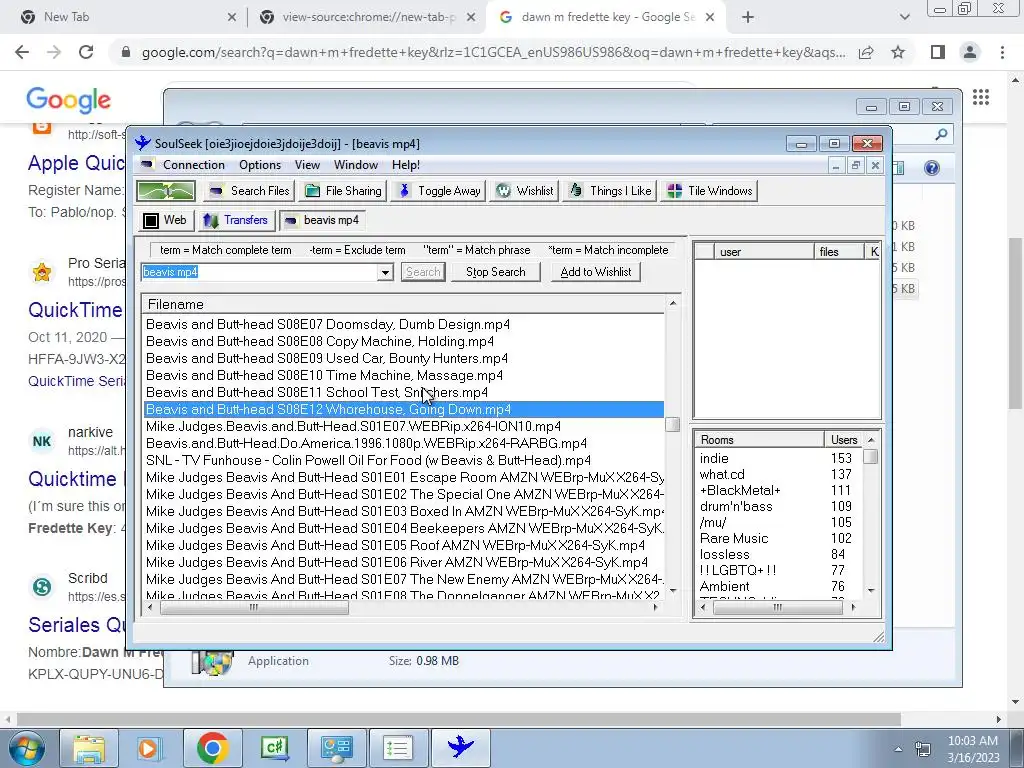
Task: Click Tile Windows toolbar button
Action: 709,191
